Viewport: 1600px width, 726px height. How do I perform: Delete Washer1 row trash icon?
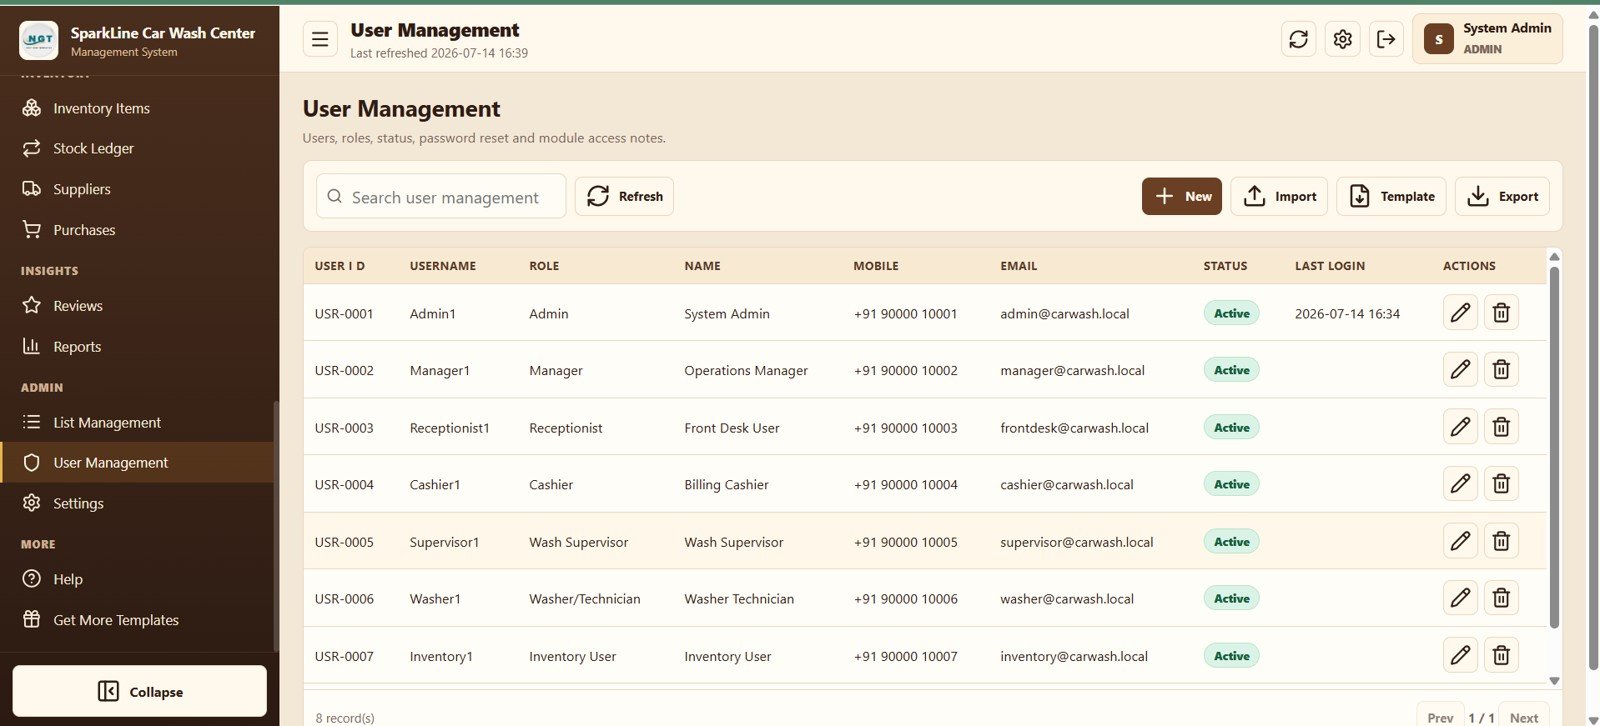(1501, 598)
